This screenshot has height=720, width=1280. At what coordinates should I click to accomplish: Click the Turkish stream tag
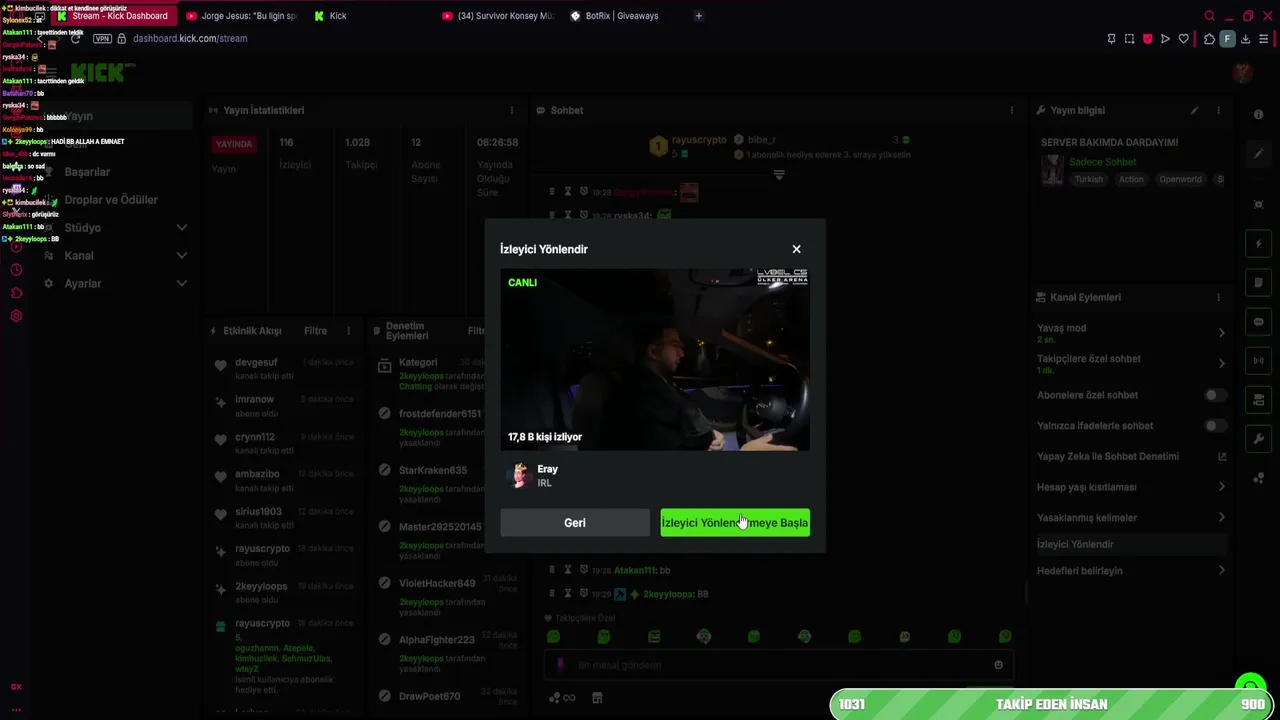[1089, 180]
